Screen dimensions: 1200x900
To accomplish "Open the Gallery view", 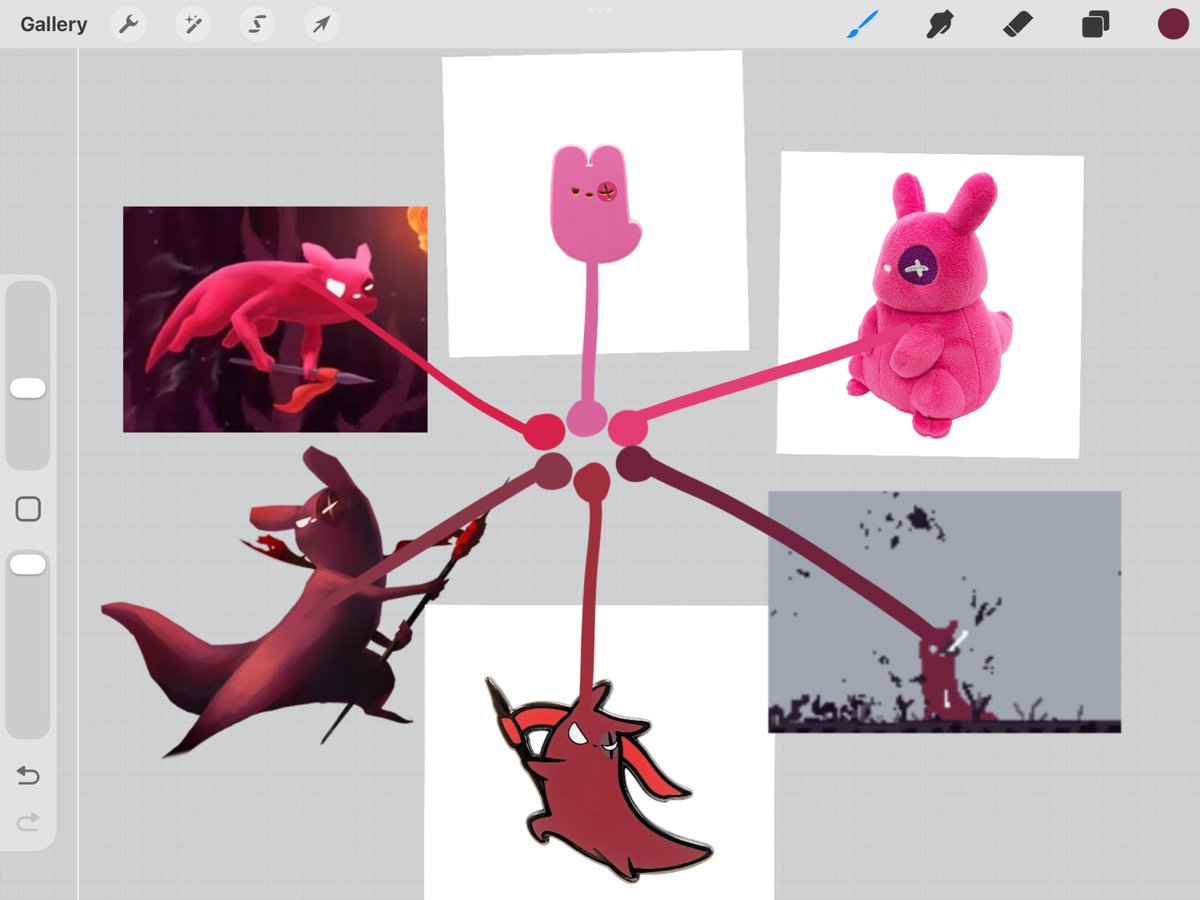I will pyautogui.click(x=54, y=24).
